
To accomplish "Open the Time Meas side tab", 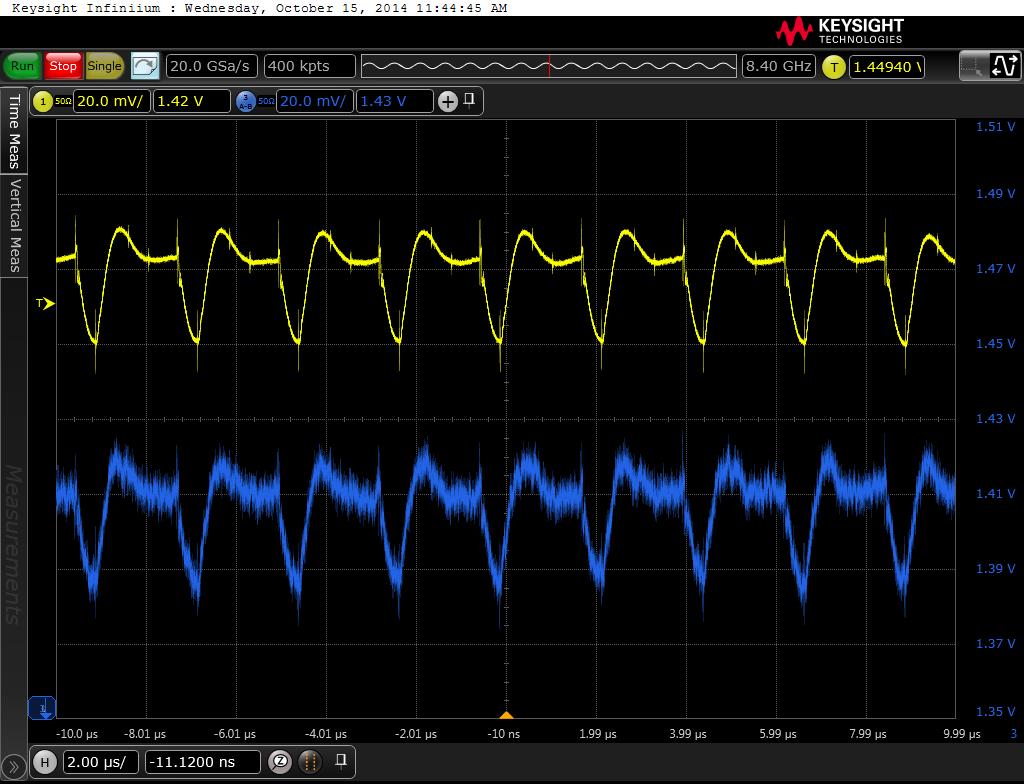I will click(x=14, y=131).
